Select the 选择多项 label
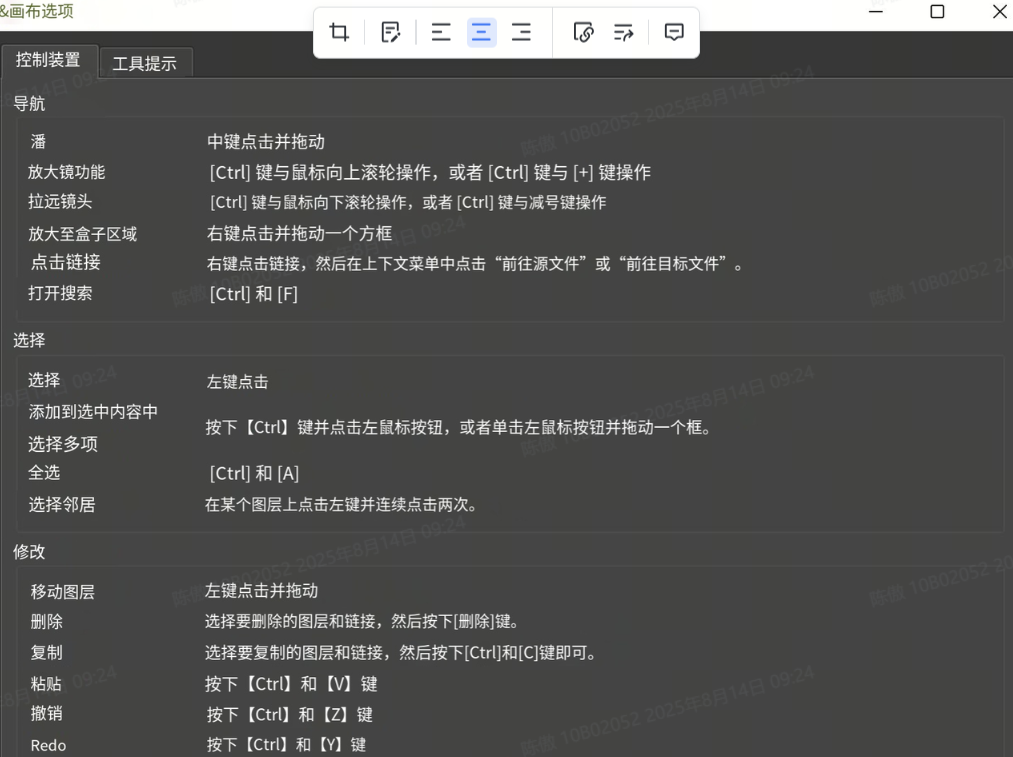 63,444
